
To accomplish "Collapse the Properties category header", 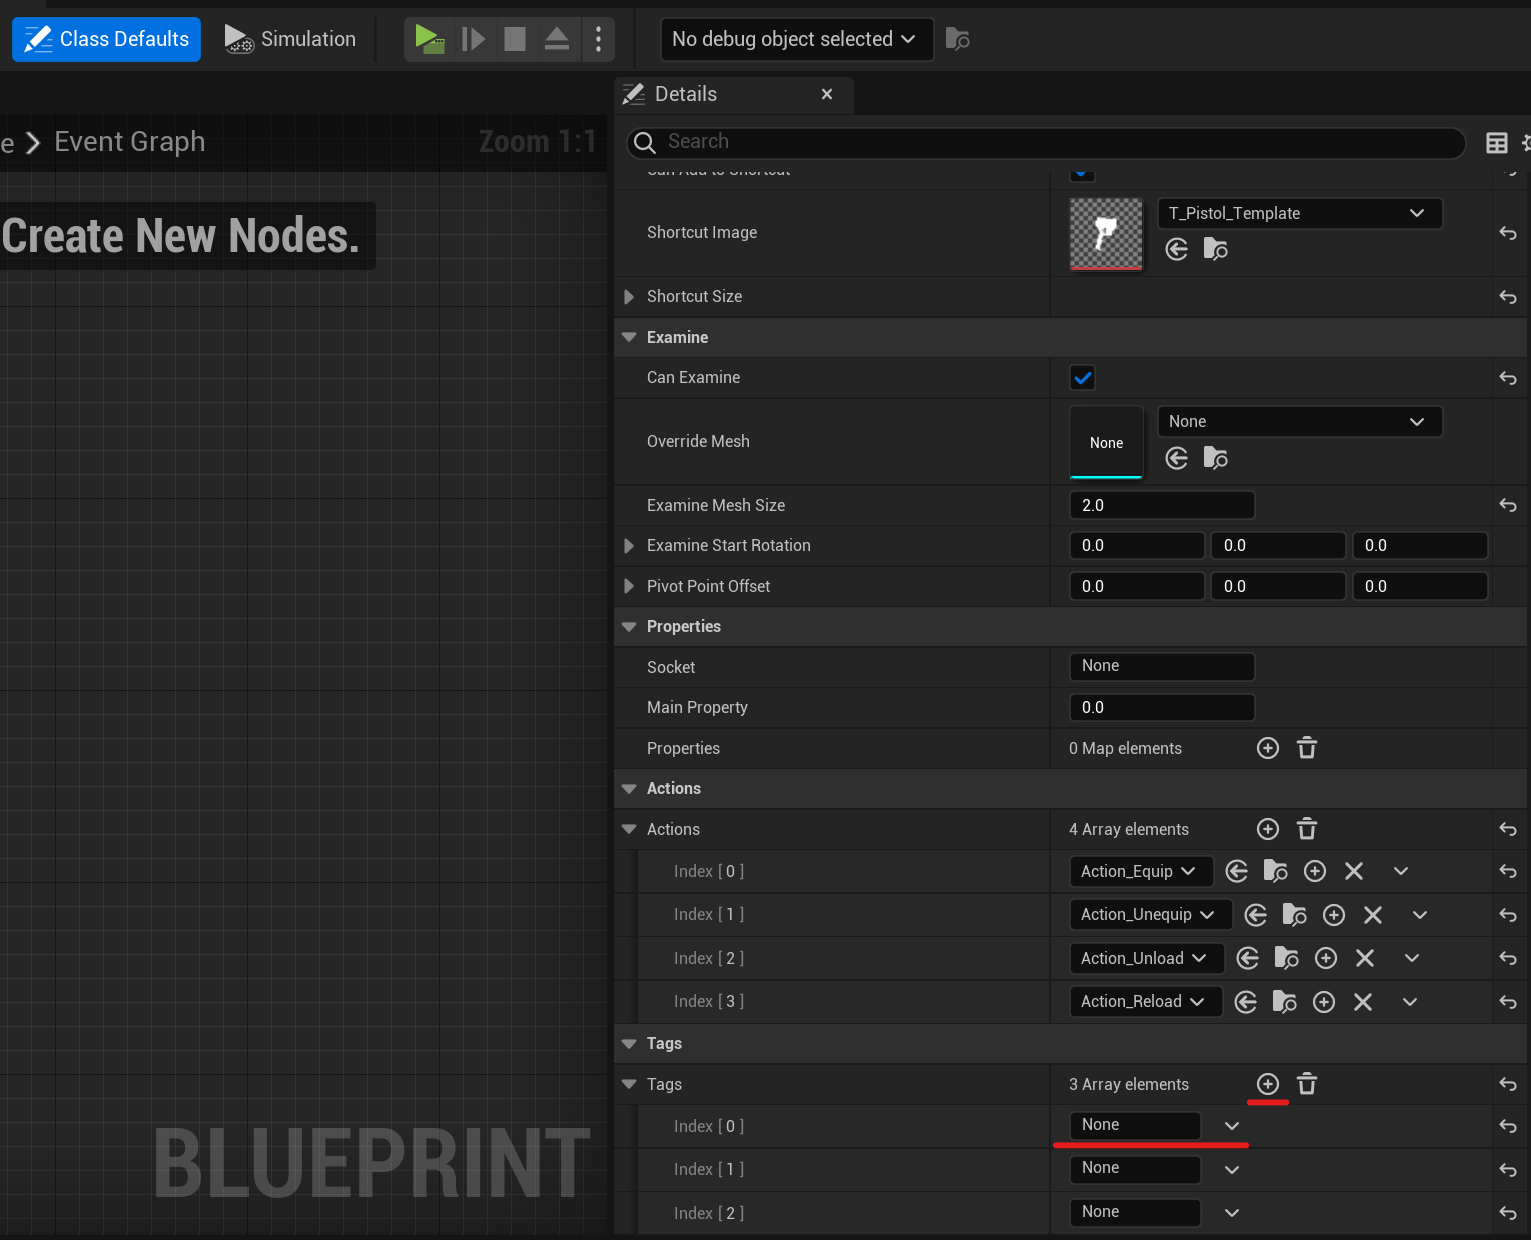I will point(629,626).
